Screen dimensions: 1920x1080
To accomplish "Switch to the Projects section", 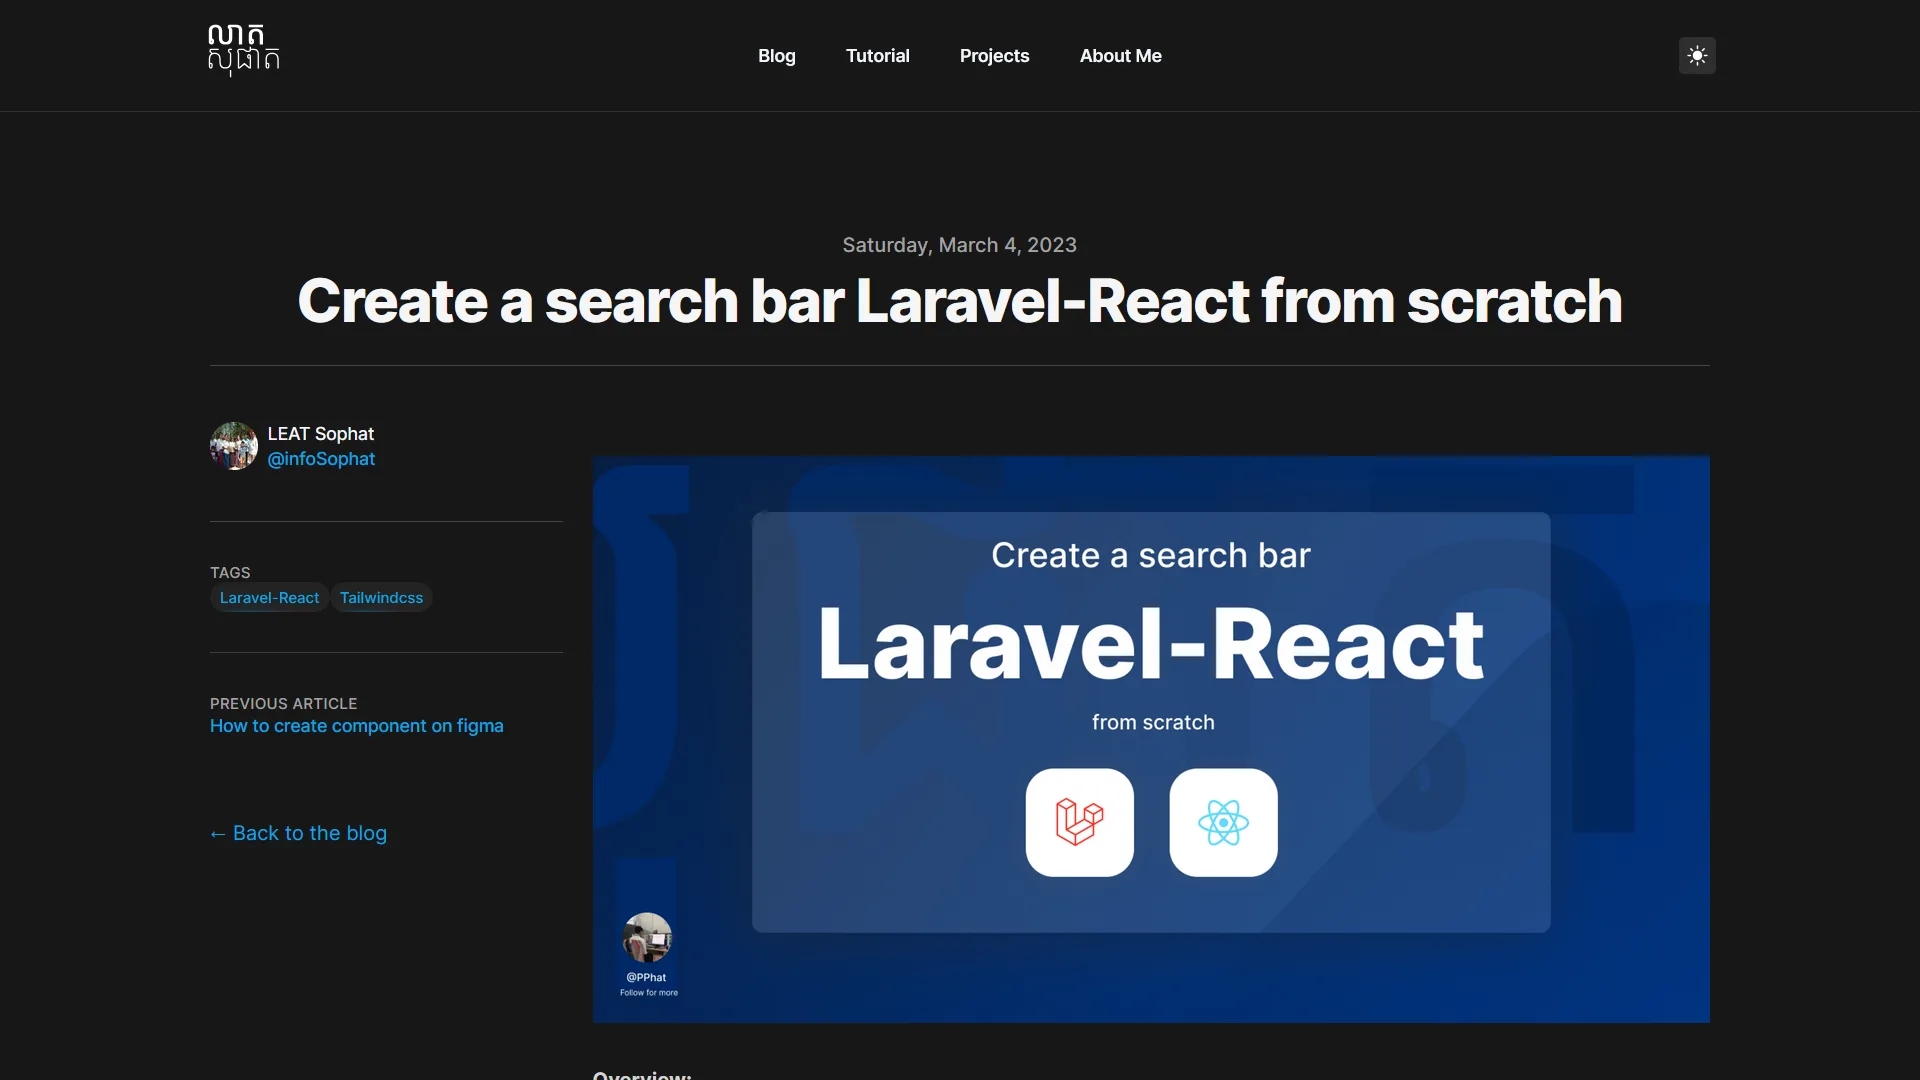I will point(994,55).
